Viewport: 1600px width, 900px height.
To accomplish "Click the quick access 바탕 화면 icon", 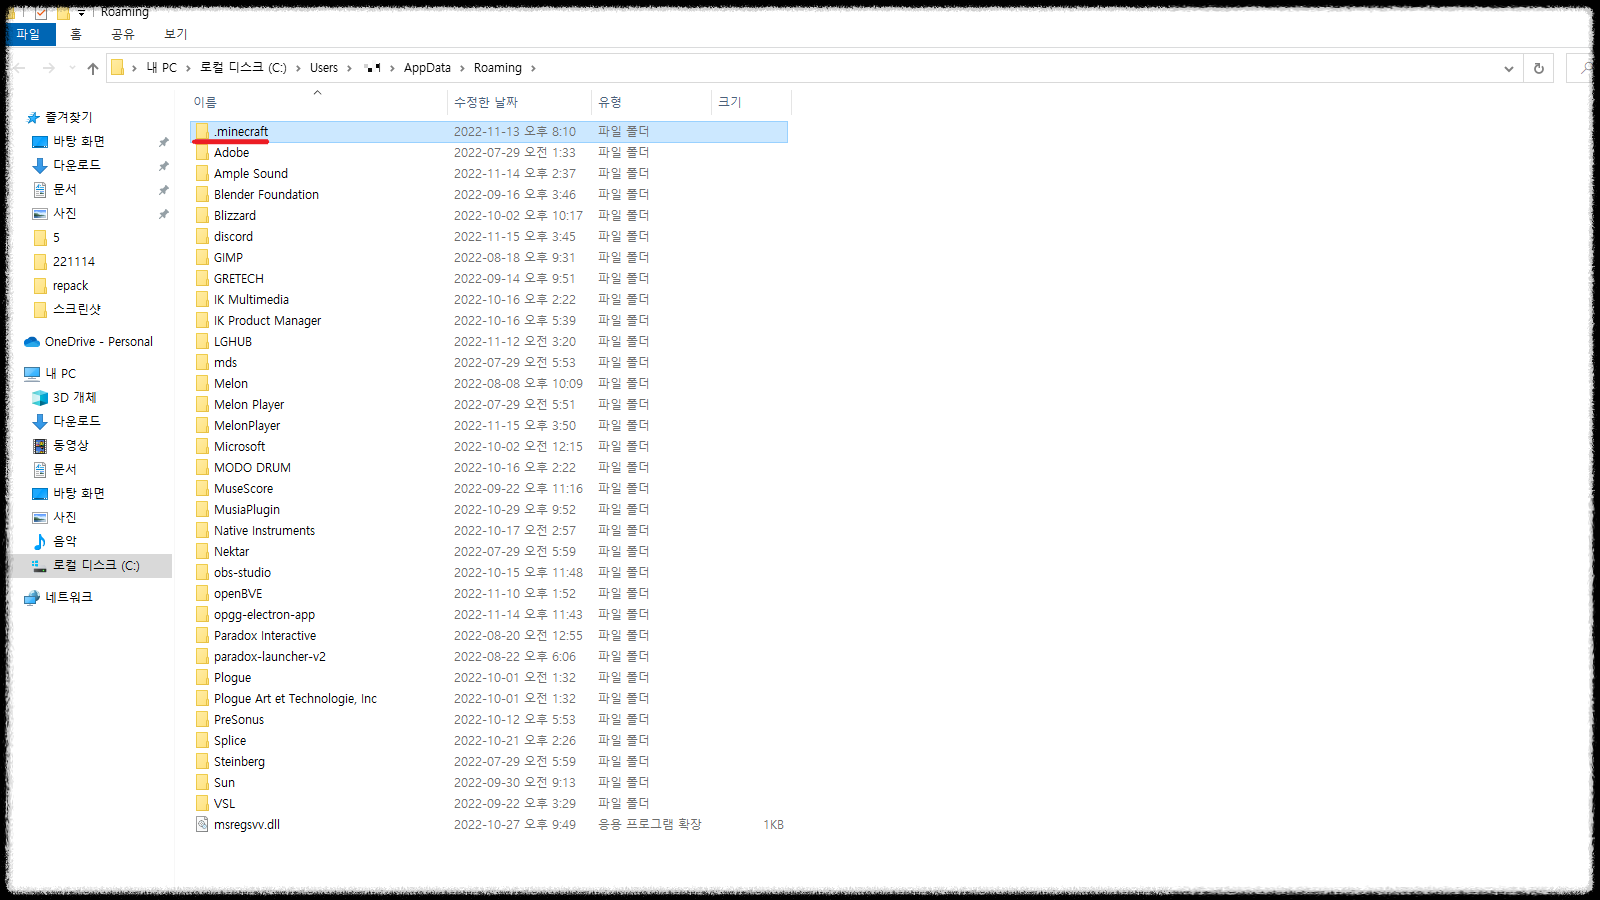I will 40,141.
